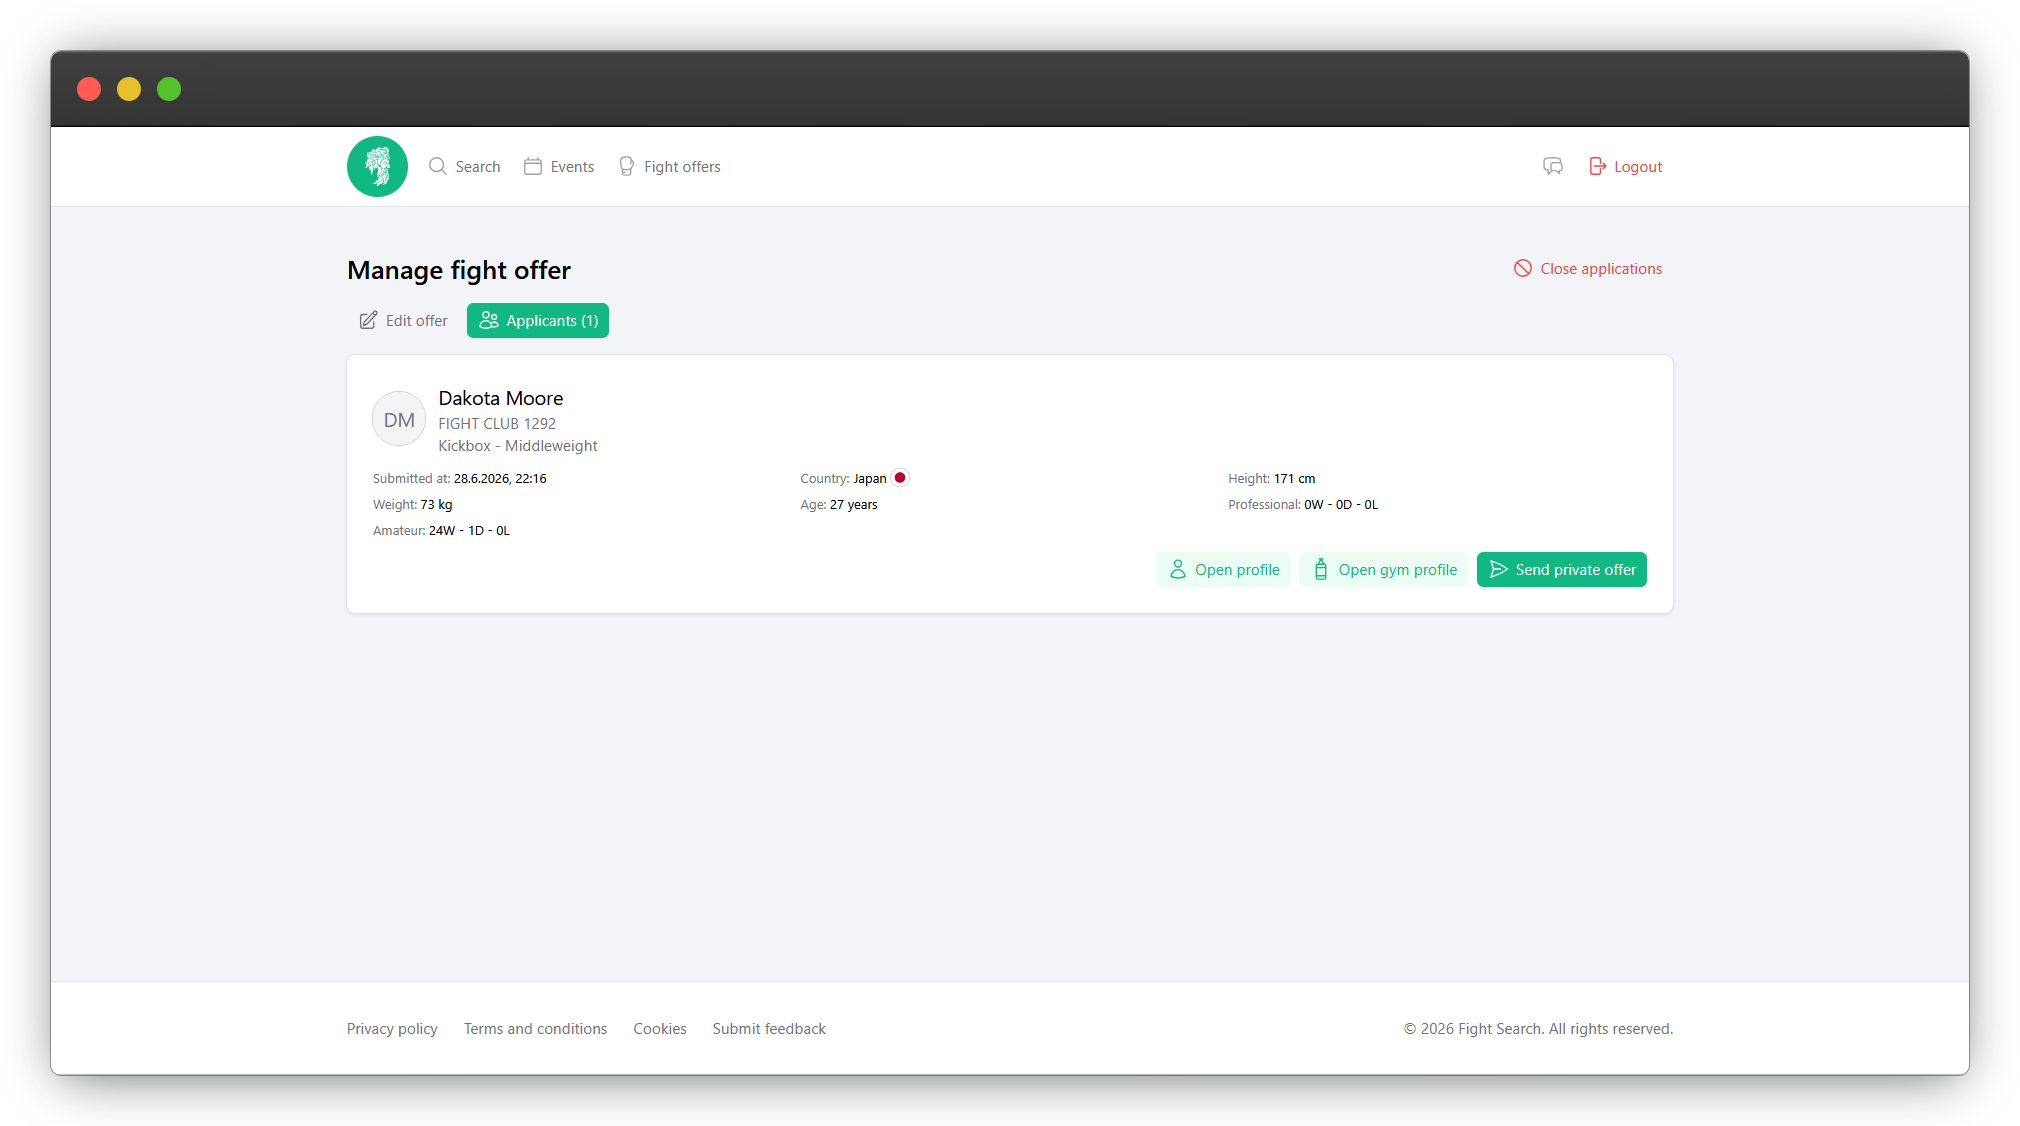Click the amateur record 24W - 1D - 0L
Screen dimensions: 2020x1126
pos(469,530)
